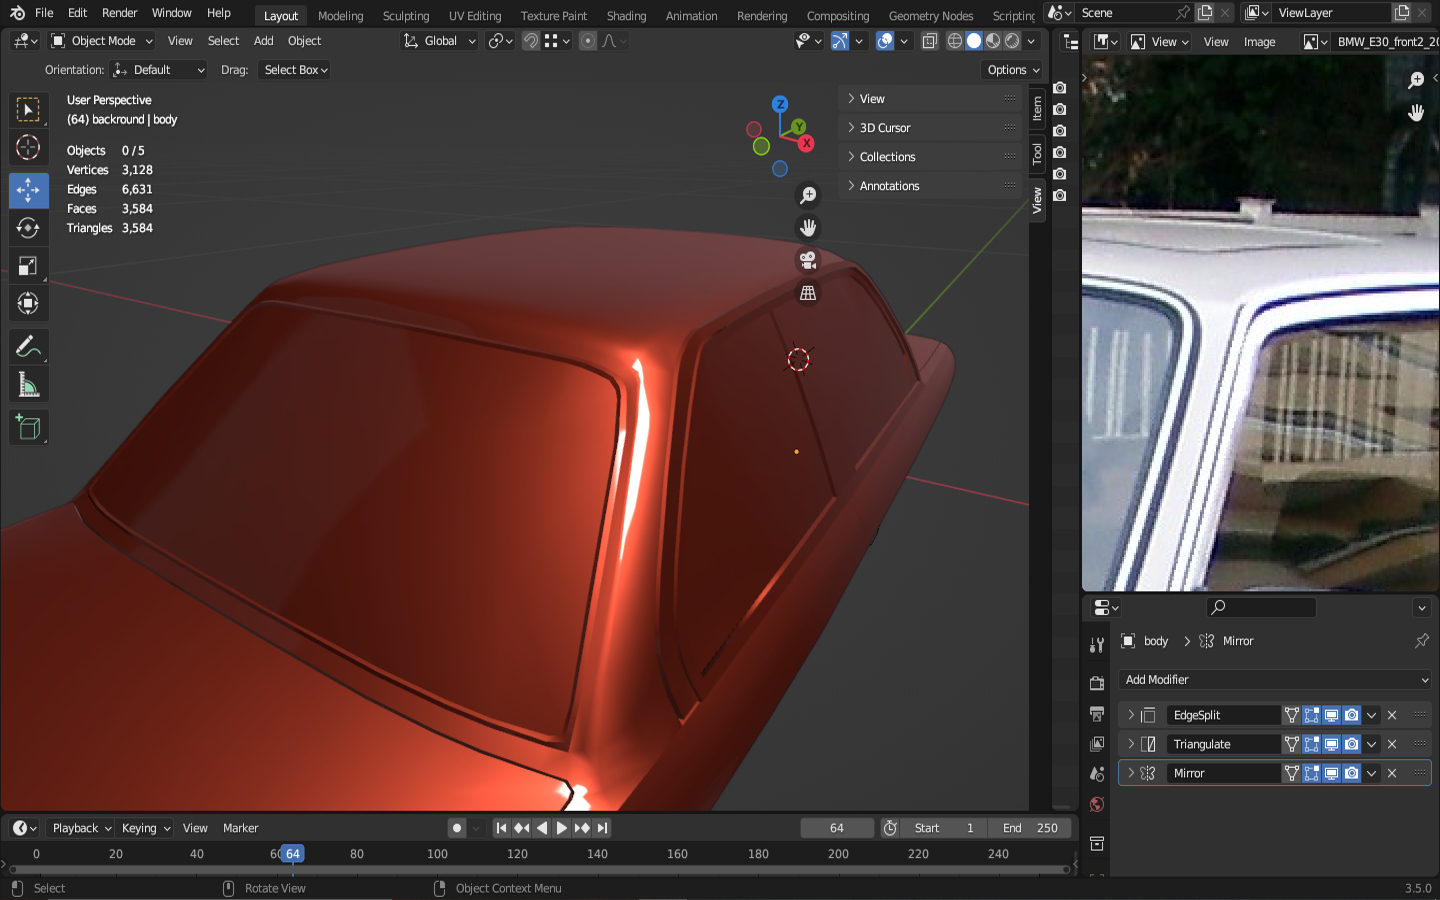Open the Global transform orientation dropdown

(x=440, y=41)
